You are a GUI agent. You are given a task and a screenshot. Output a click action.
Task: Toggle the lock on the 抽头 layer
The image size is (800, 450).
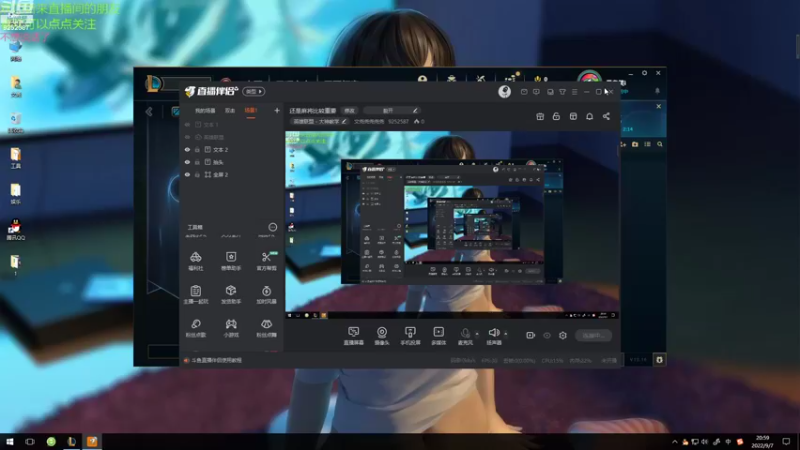[x=197, y=162]
